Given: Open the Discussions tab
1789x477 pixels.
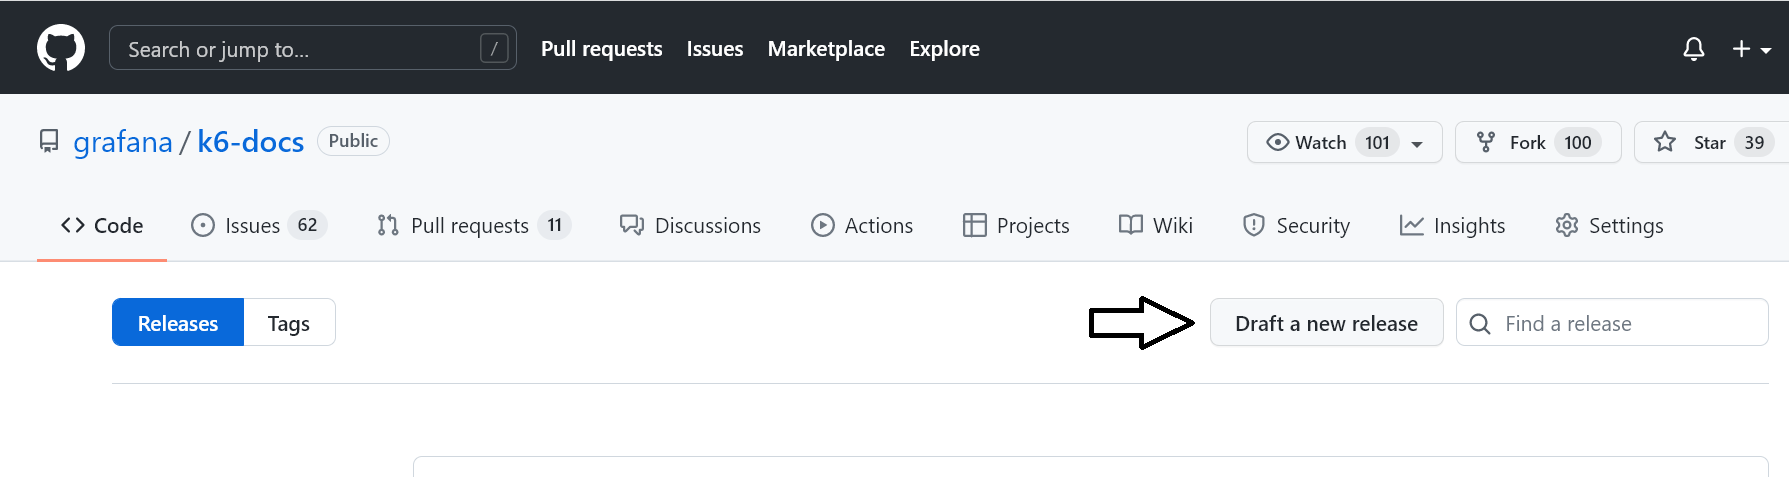Looking at the screenshot, I should [x=690, y=225].
